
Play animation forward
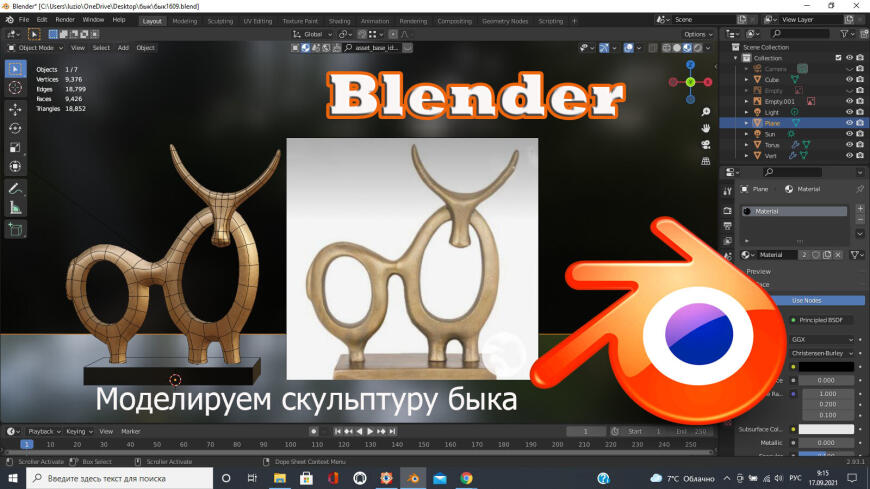370,431
